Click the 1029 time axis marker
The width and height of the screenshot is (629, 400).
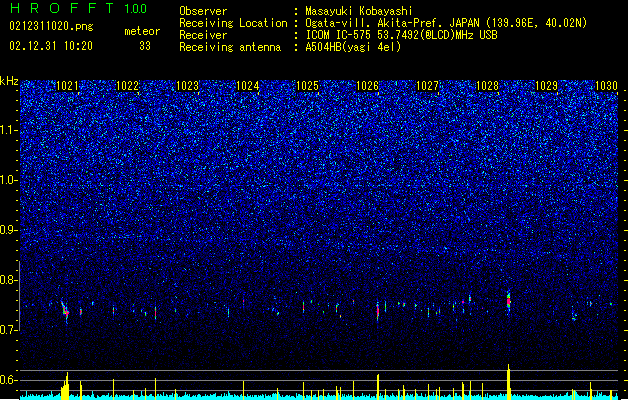546,86
